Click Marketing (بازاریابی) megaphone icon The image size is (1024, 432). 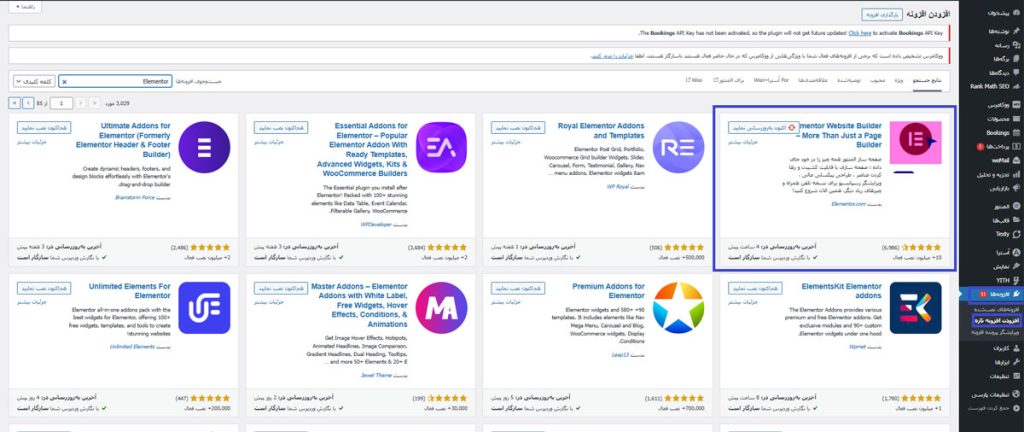[1017, 188]
